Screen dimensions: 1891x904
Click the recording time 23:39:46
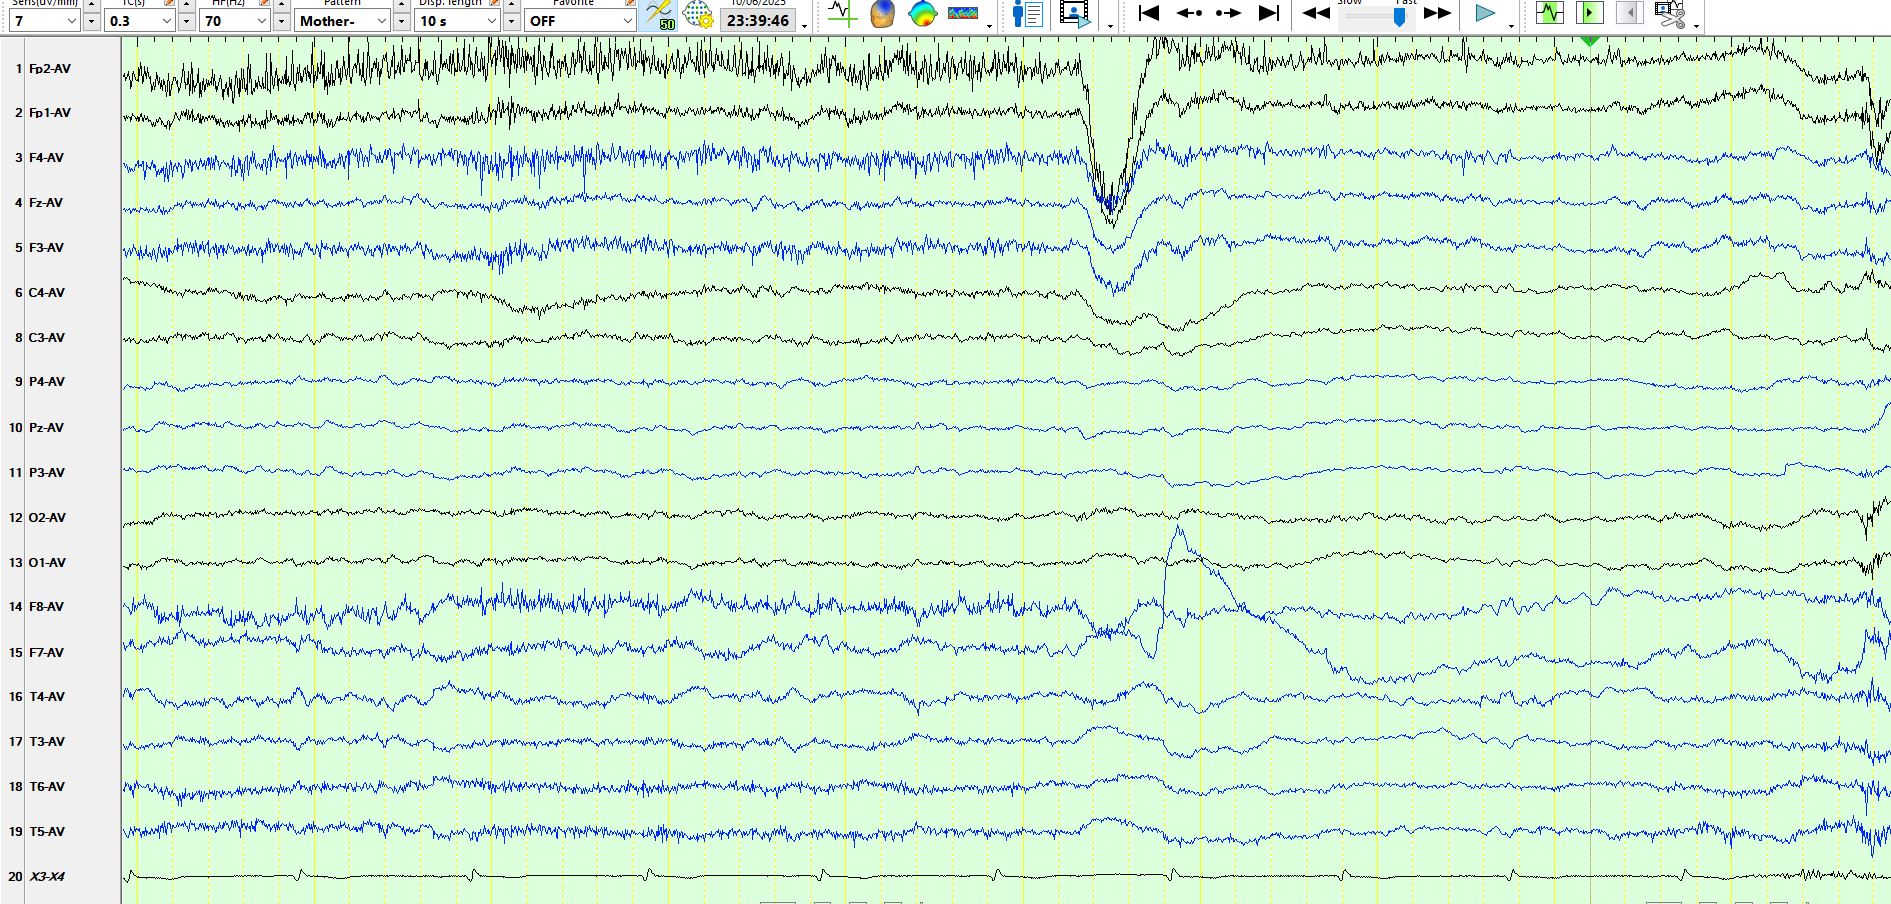point(758,20)
